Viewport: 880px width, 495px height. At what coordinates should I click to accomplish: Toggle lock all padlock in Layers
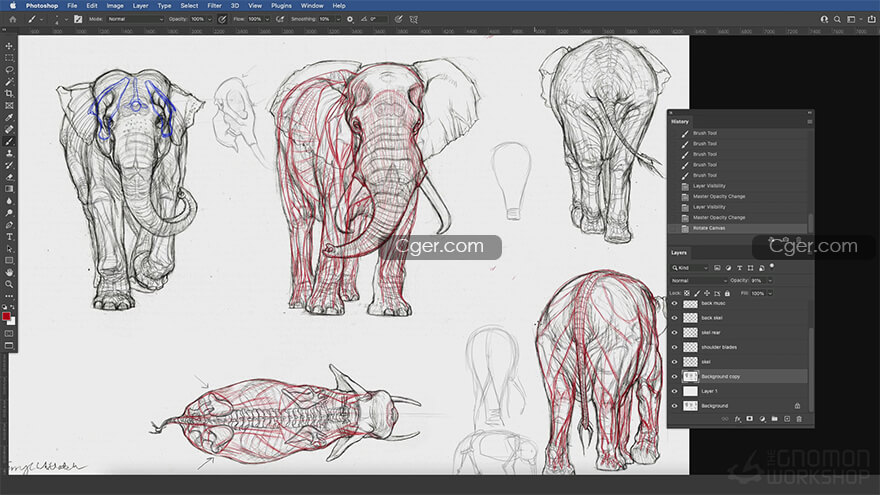(727, 293)
